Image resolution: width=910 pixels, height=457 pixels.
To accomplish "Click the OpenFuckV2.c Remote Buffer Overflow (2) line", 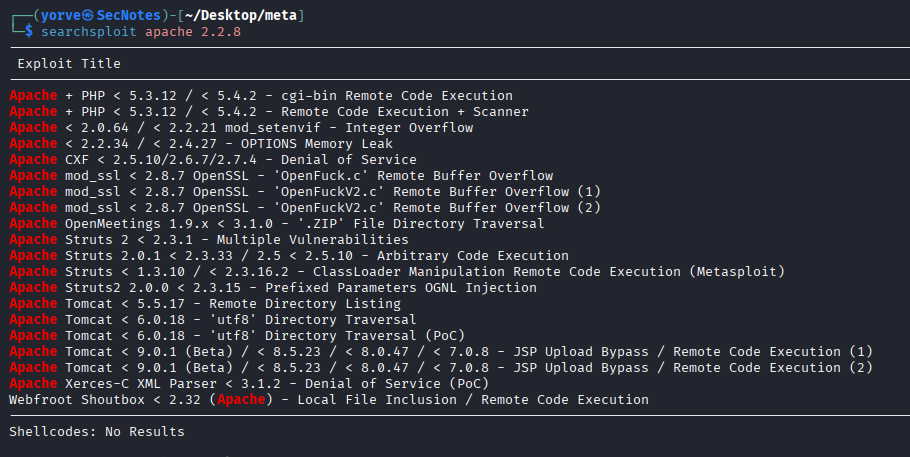I will tap(305, 207).
